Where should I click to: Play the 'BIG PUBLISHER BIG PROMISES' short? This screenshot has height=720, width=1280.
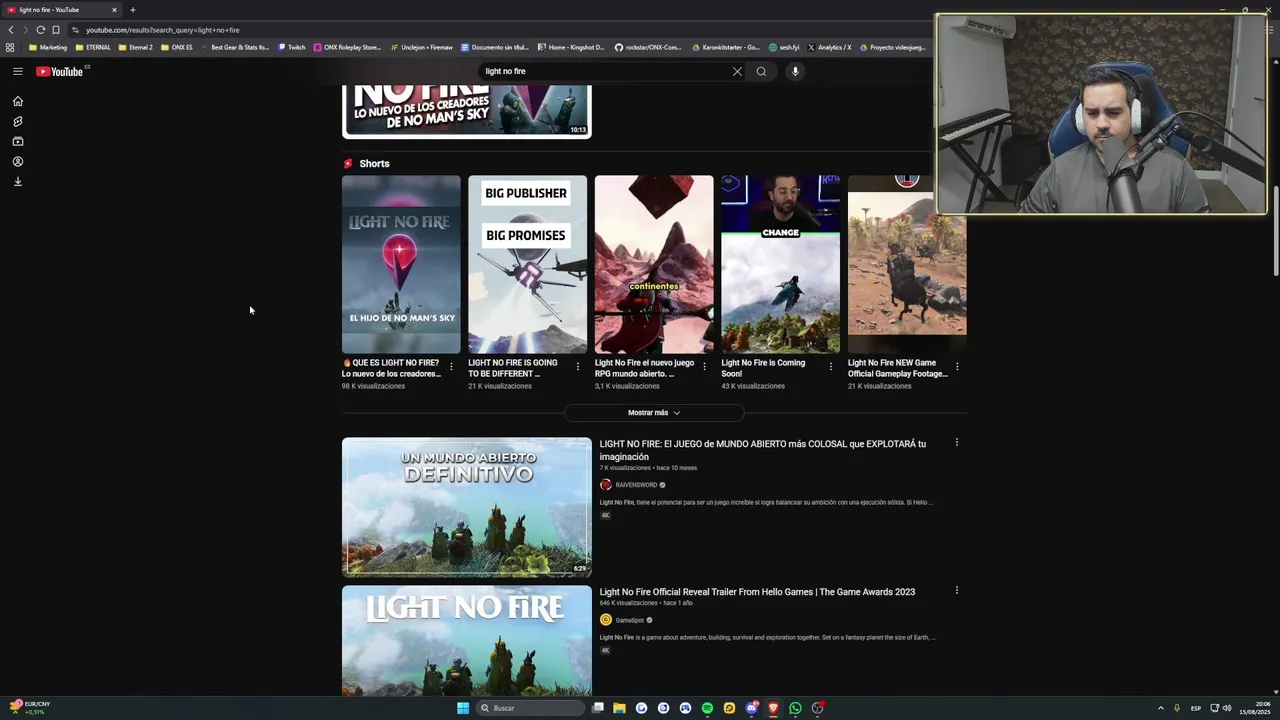click(x=527, y=264)
